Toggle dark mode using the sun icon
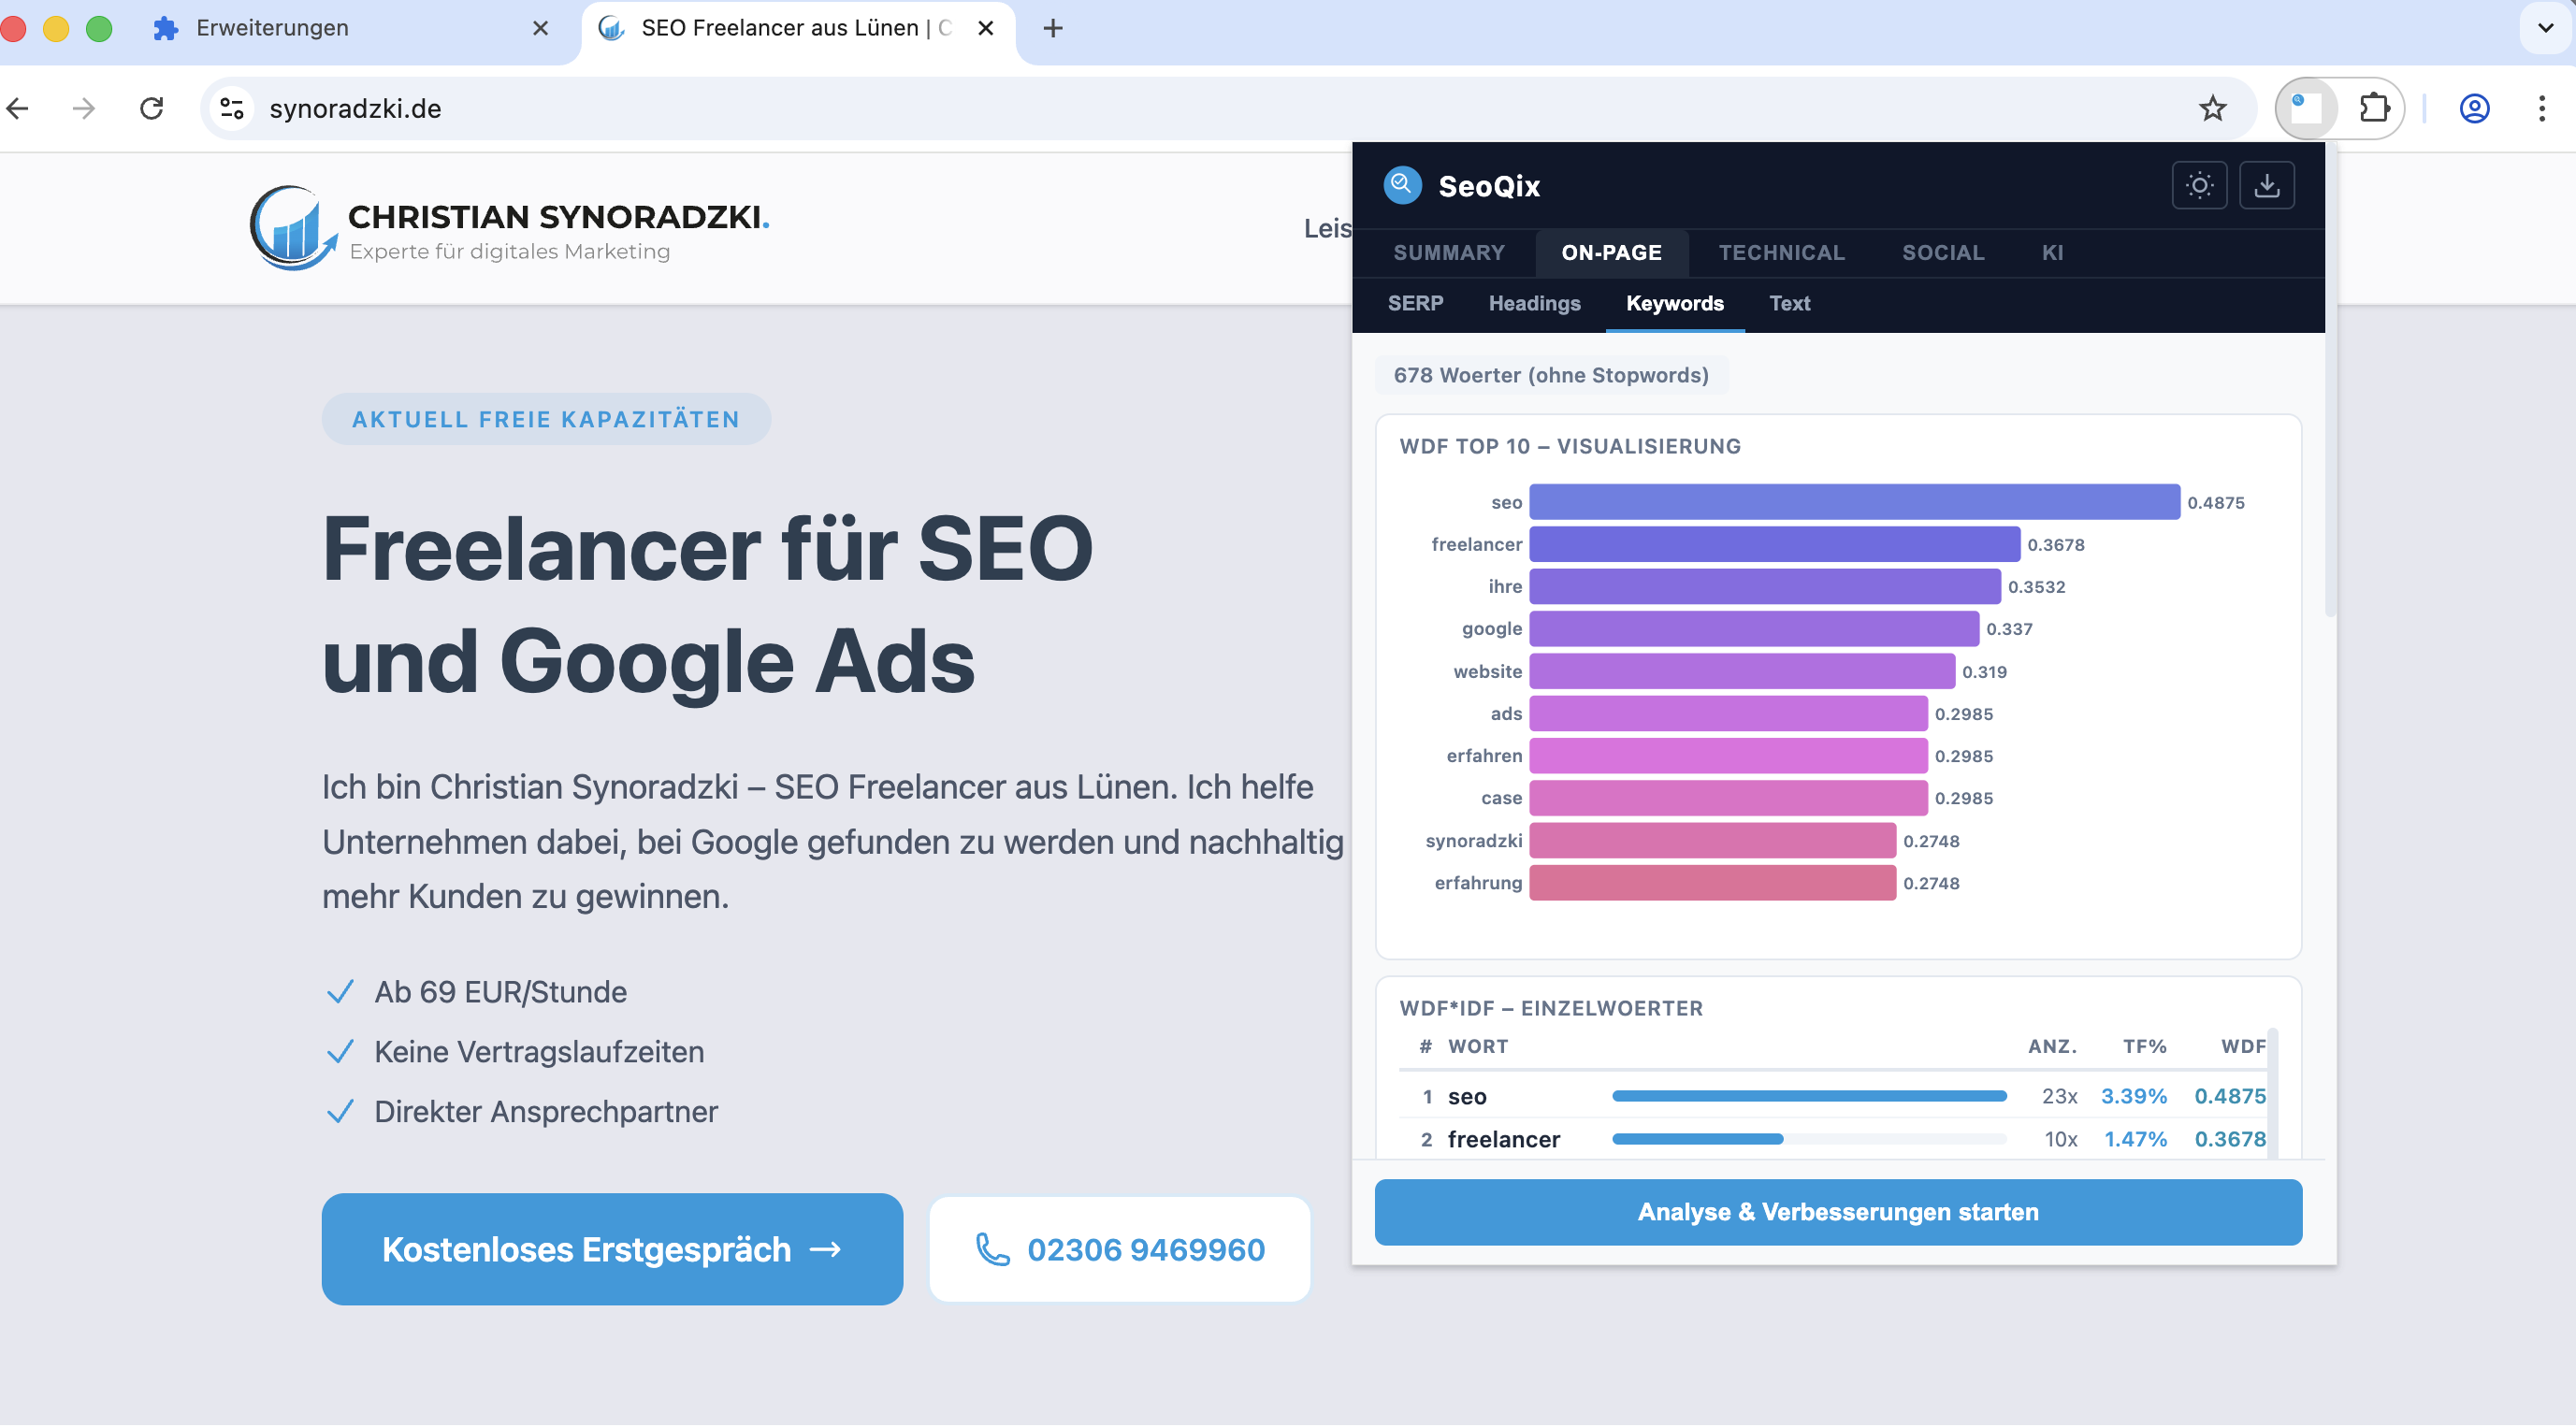Viewport: 2576px width, 1427px height. click(x=2199, y=185)
